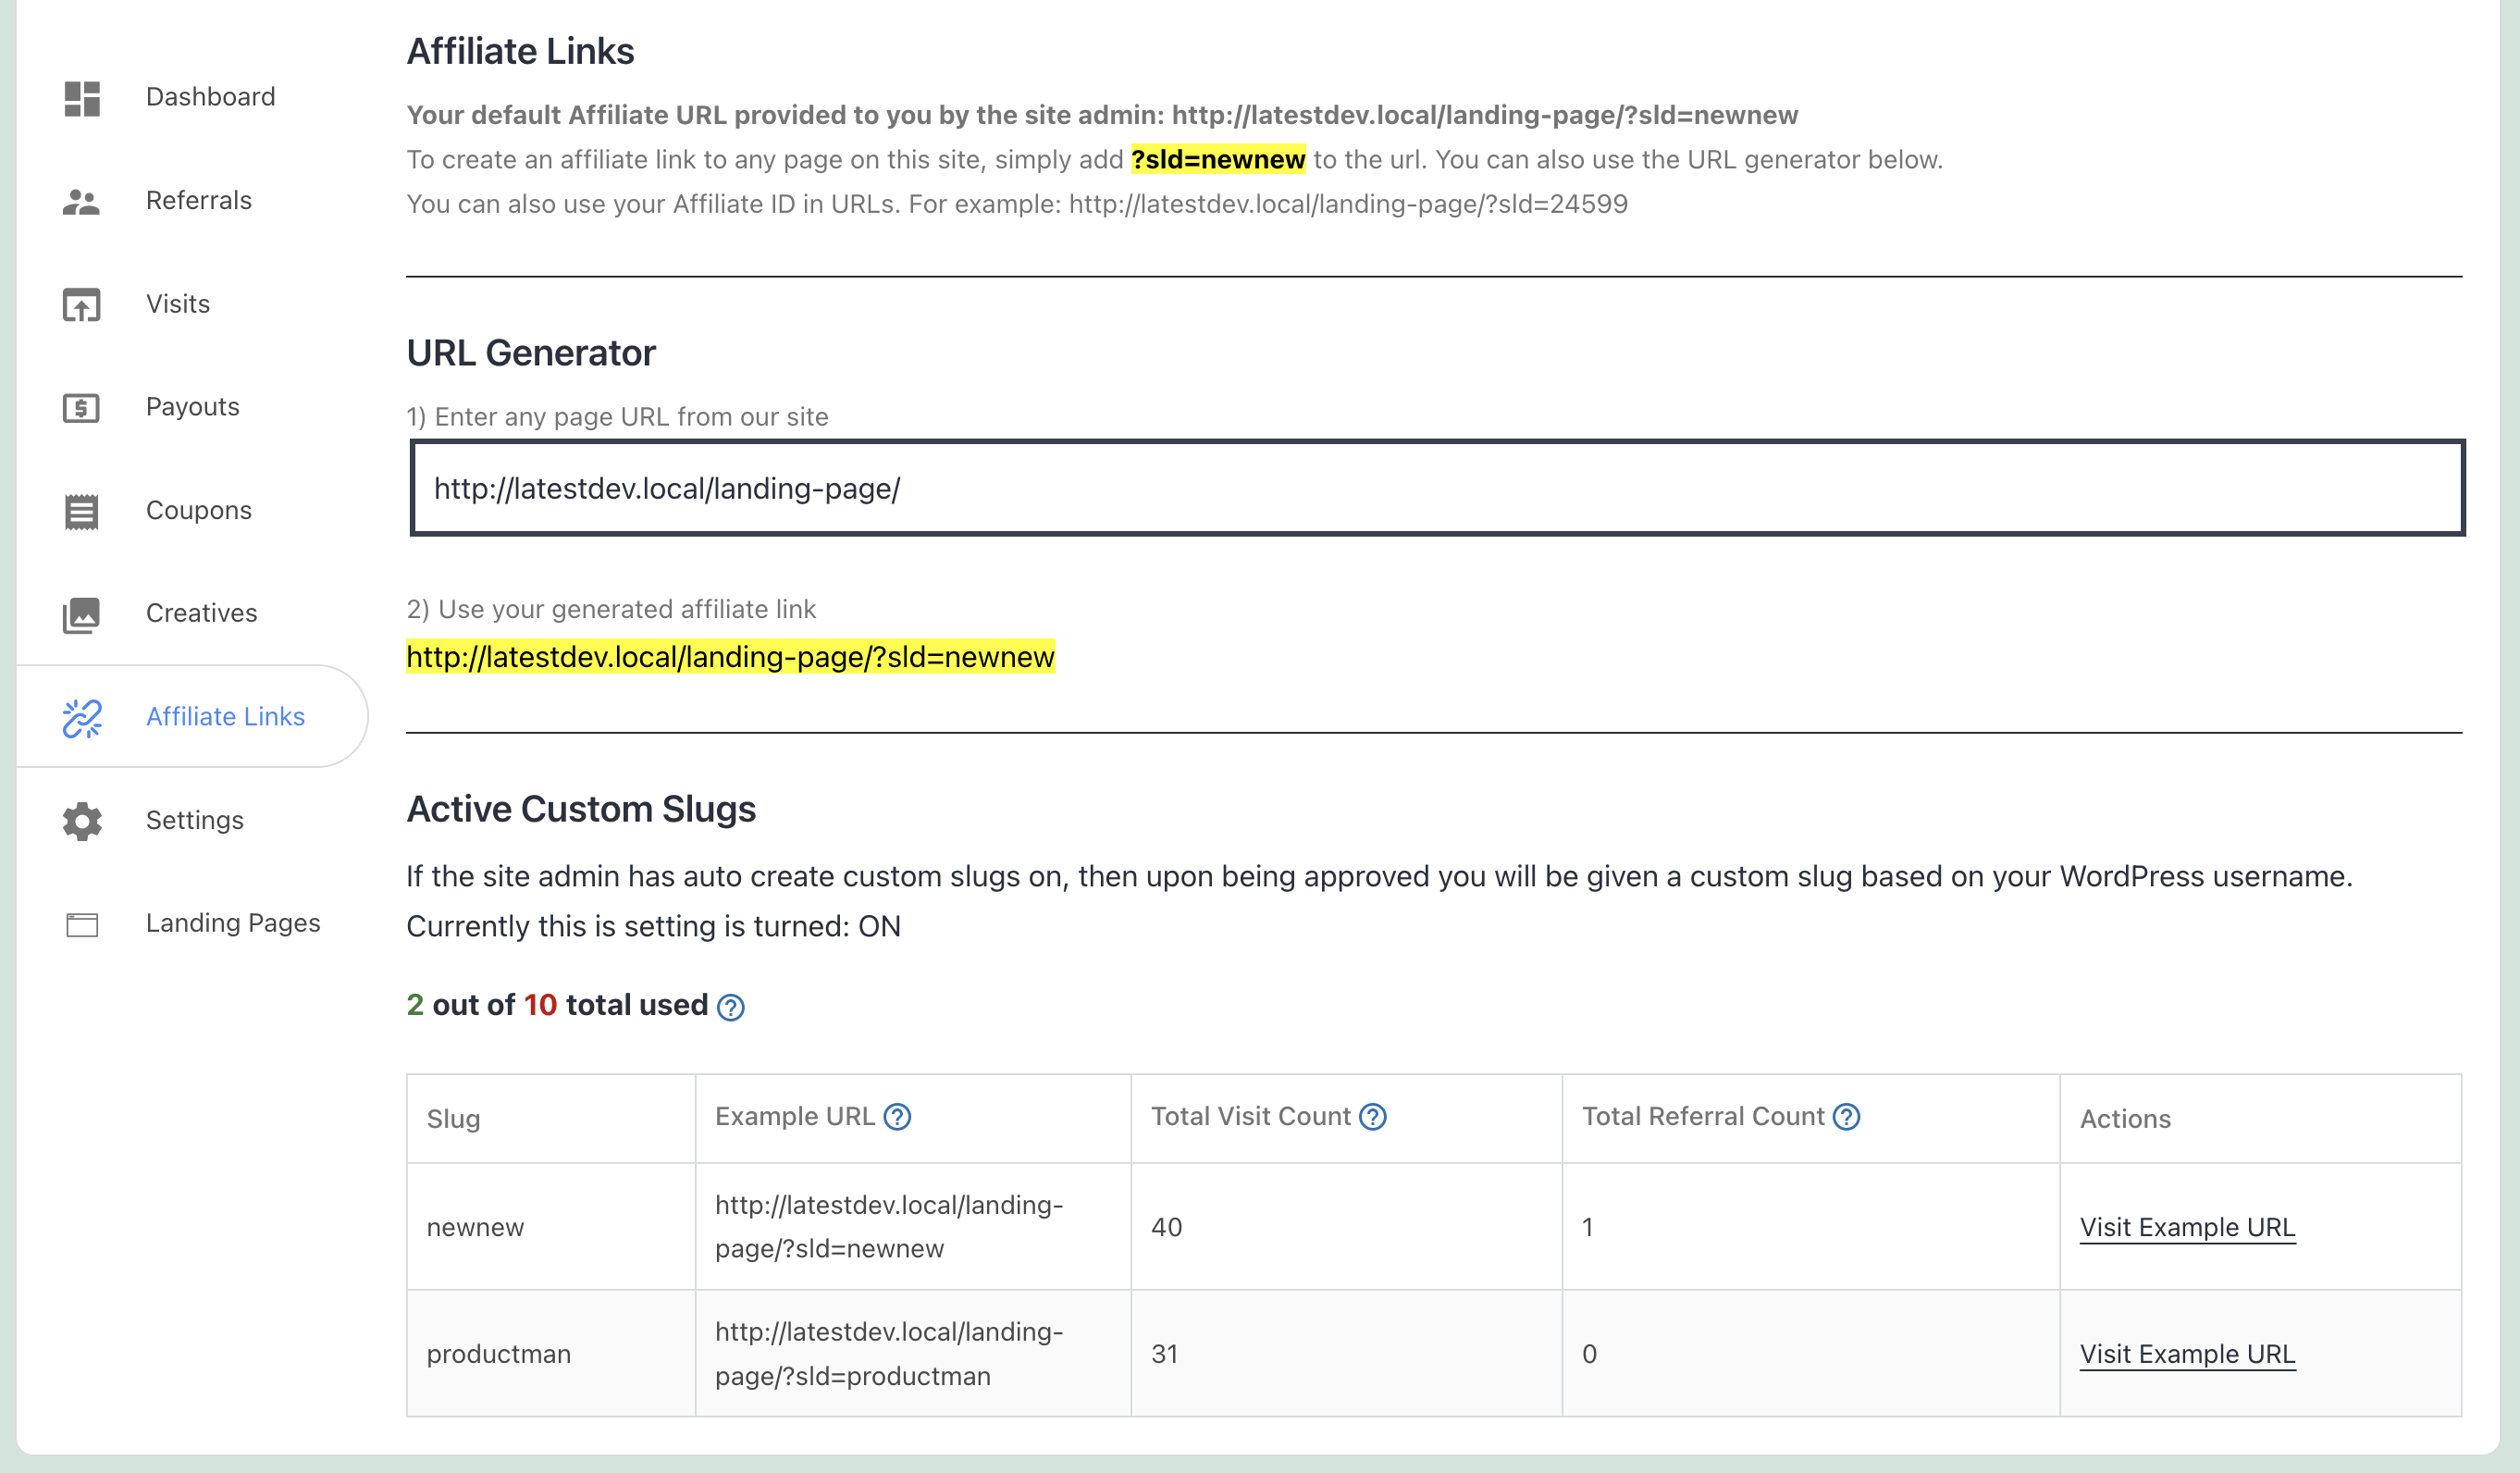Open Visits via its upload-style icon

tap(81, 305)
